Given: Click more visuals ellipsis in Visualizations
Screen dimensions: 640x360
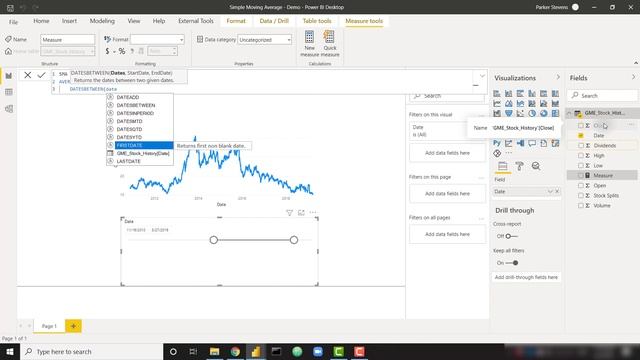Looking at the screenshot, I should point(509,153).
